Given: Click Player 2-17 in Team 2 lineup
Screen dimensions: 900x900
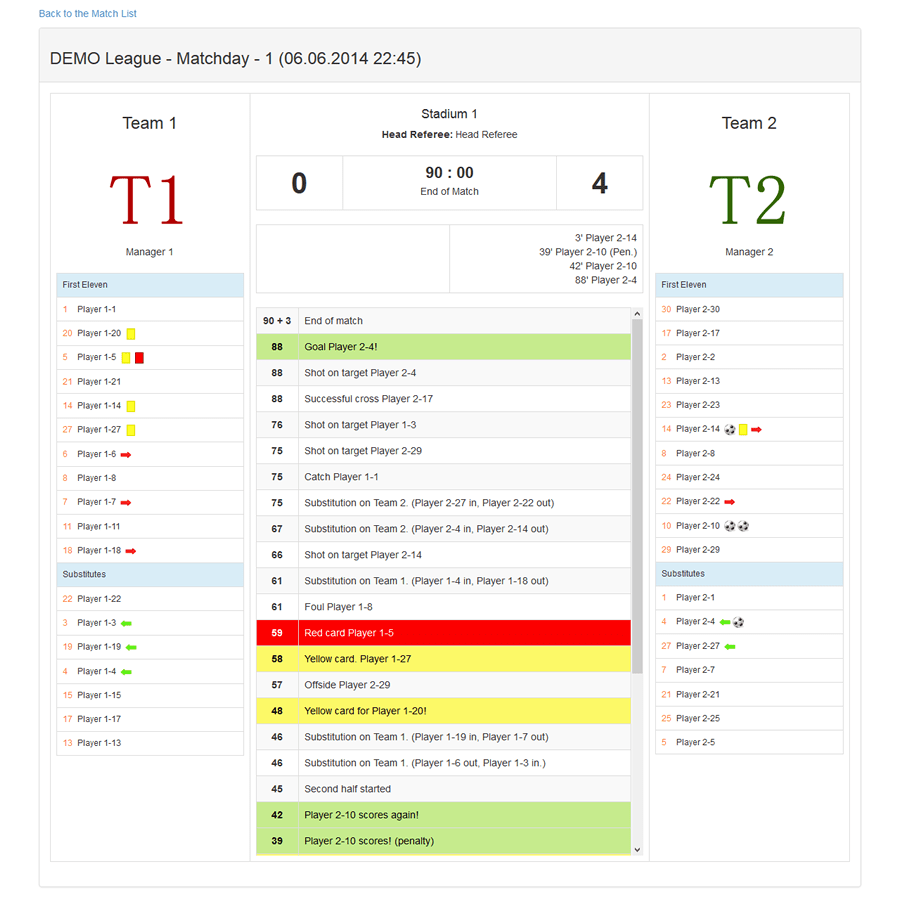Looking at the screenshot, I should [x=749, y=333].
